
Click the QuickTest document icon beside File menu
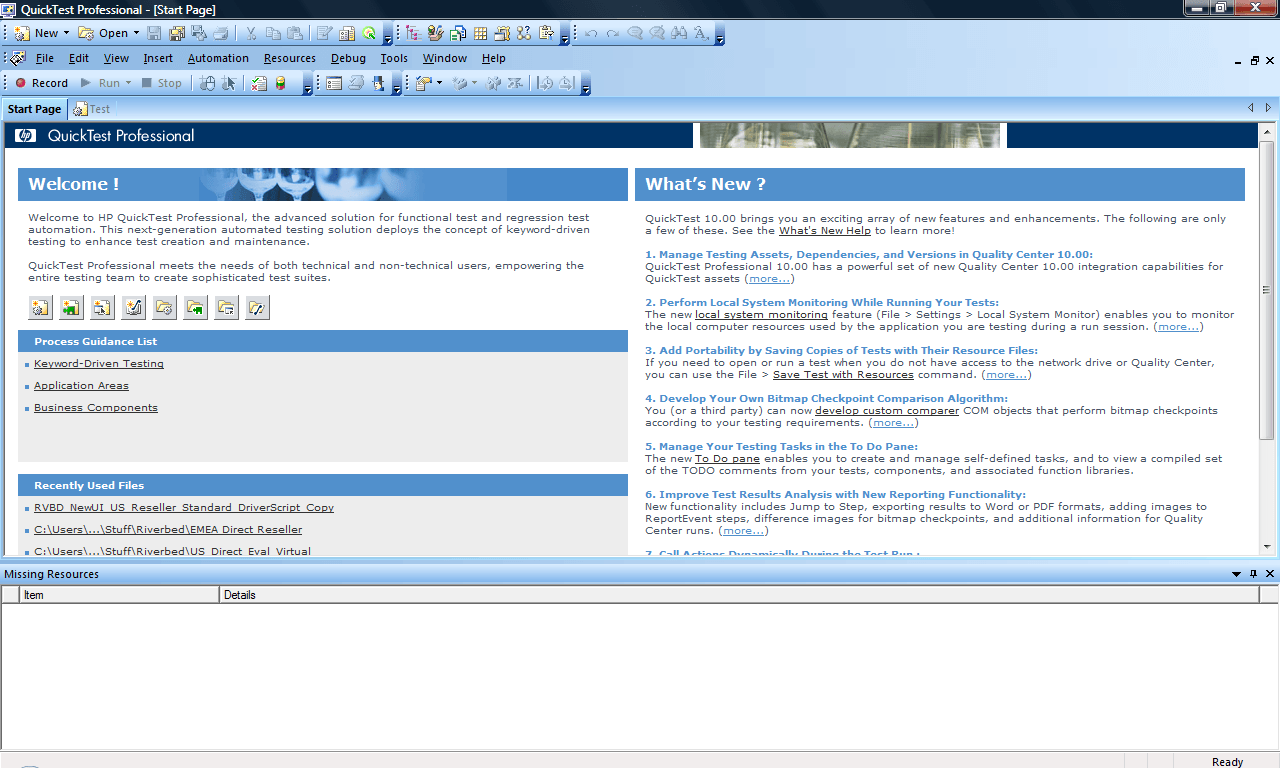18,58
